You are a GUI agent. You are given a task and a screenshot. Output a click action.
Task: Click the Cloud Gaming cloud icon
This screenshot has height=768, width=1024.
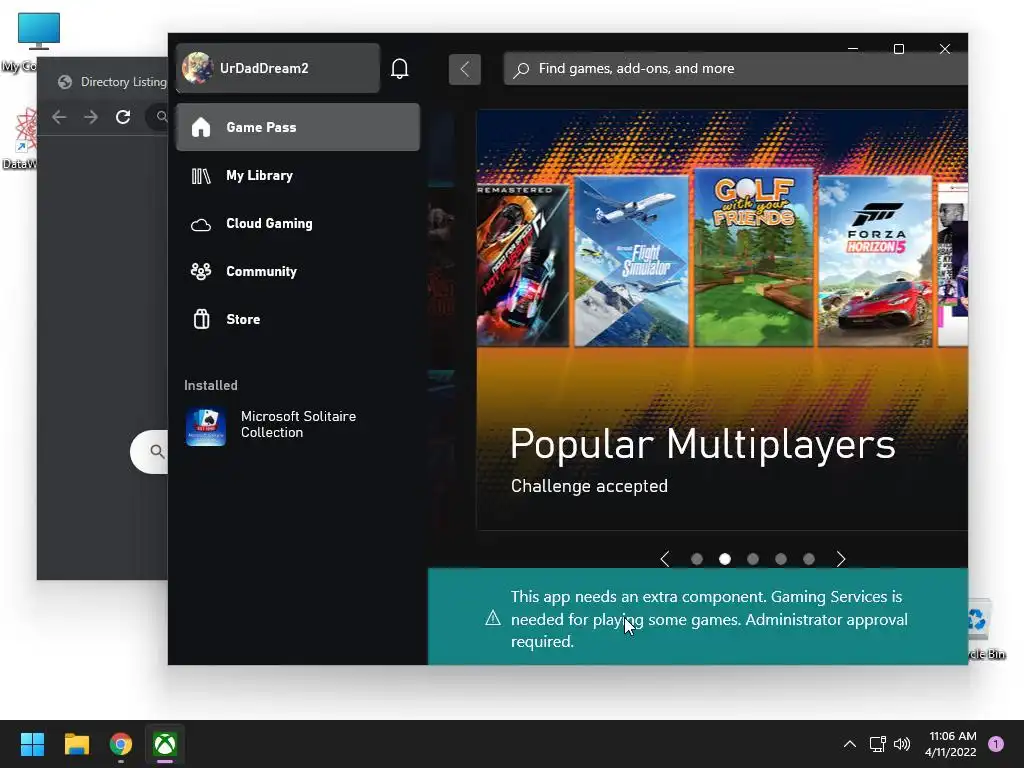201,225
